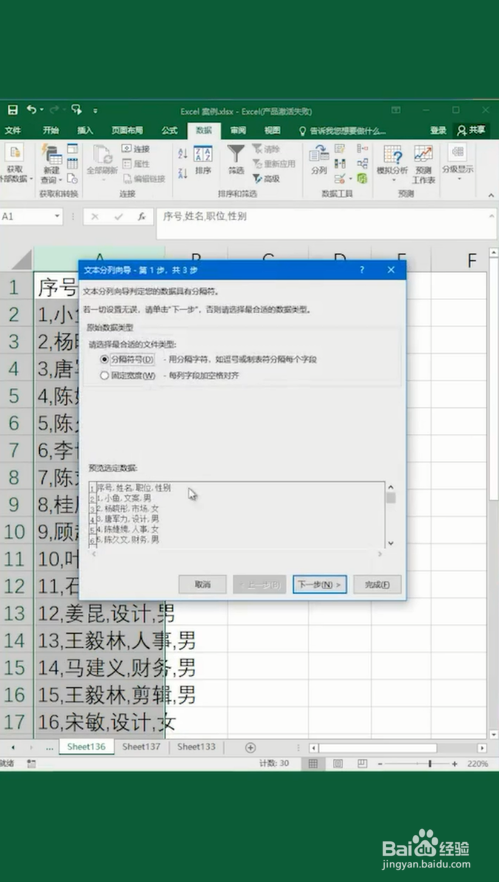
Task: Click the 220% zoom level
Action: coord(478,764)
